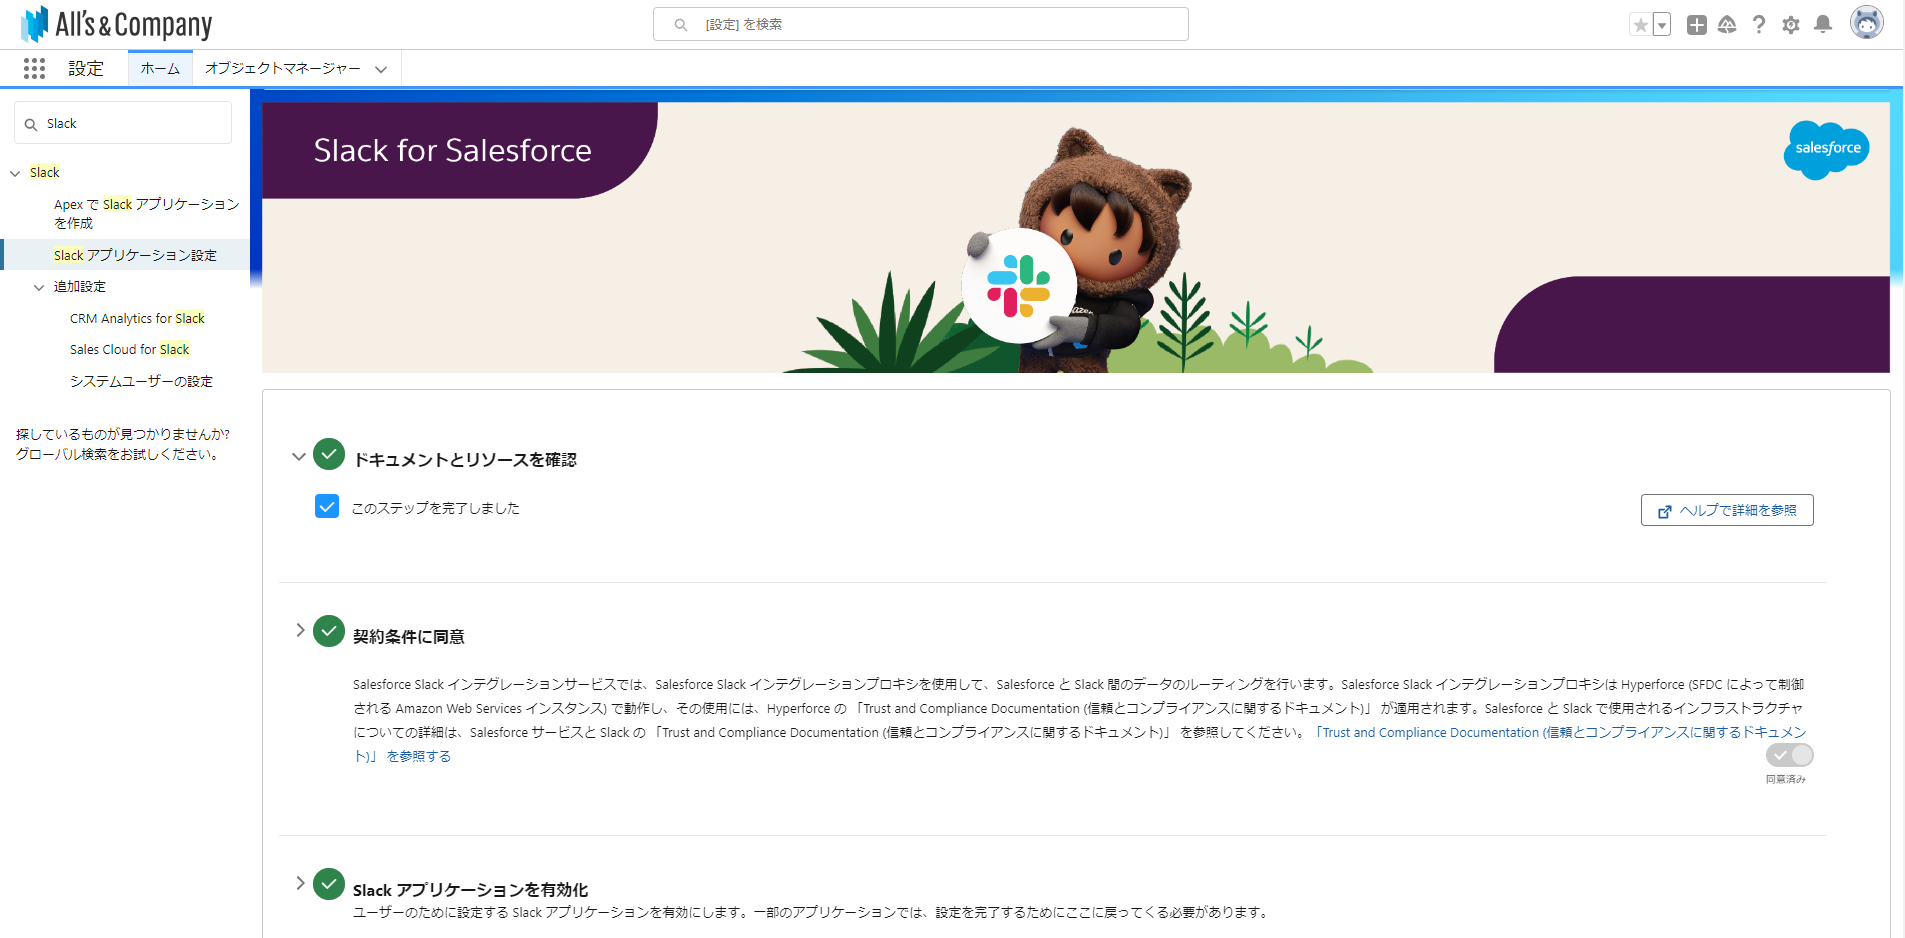Screen dimensions: 1905x938
Task: Click the 設定 app name label
Action: tap(86, 68)
